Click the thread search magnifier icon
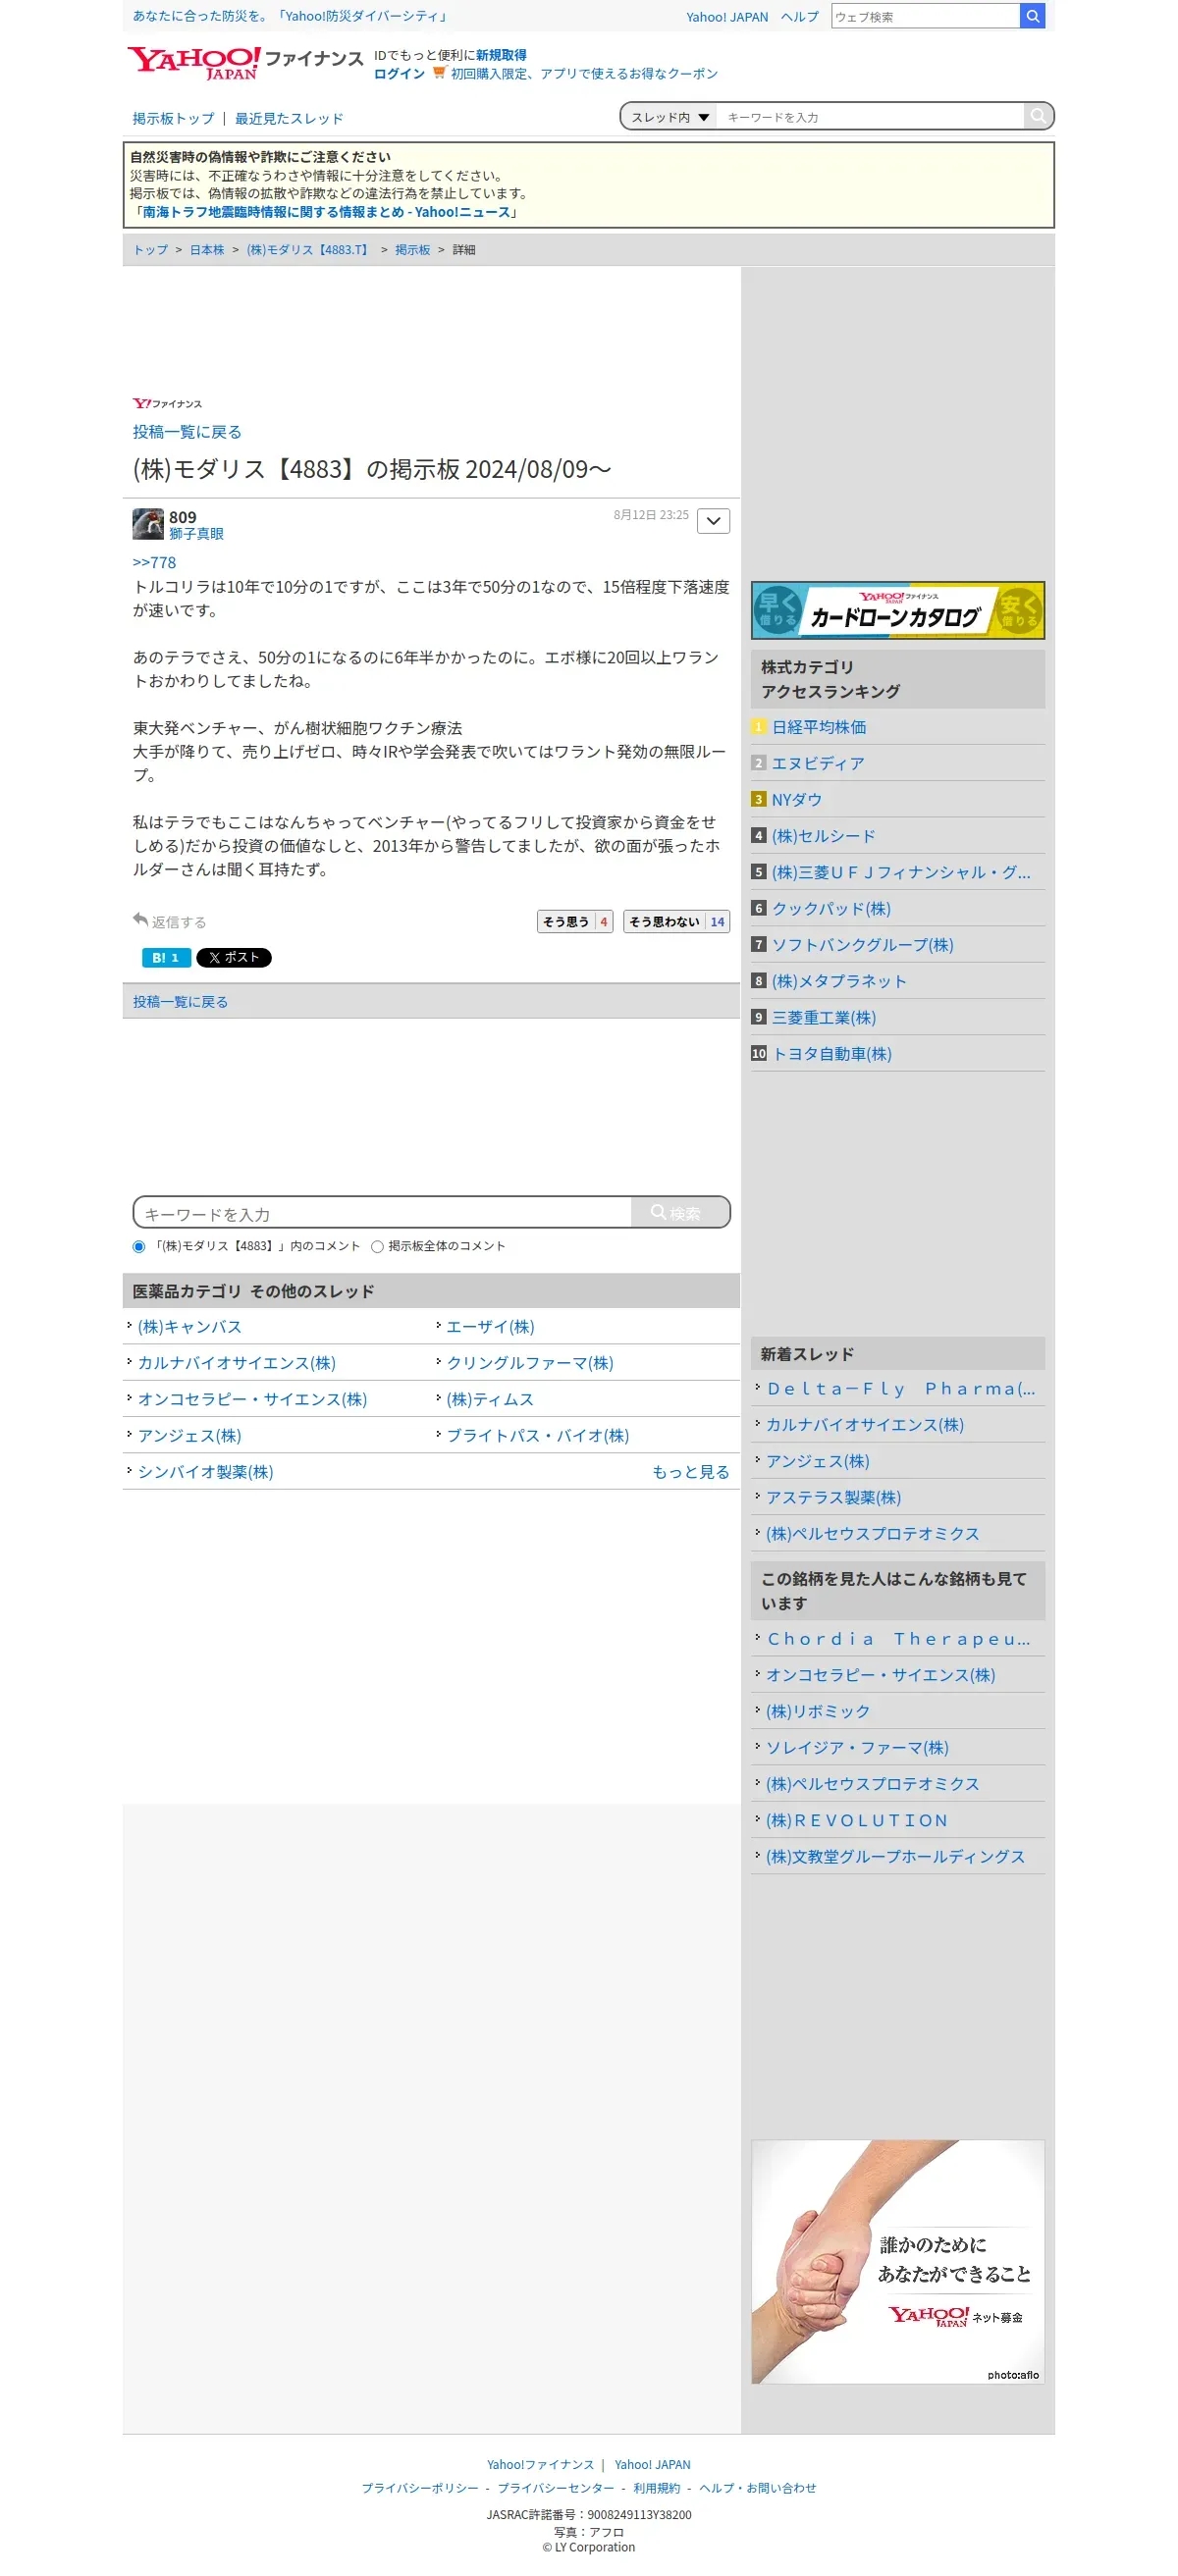The width and height of the screenshot is (1178, 2576). [x=1038, y=116]
